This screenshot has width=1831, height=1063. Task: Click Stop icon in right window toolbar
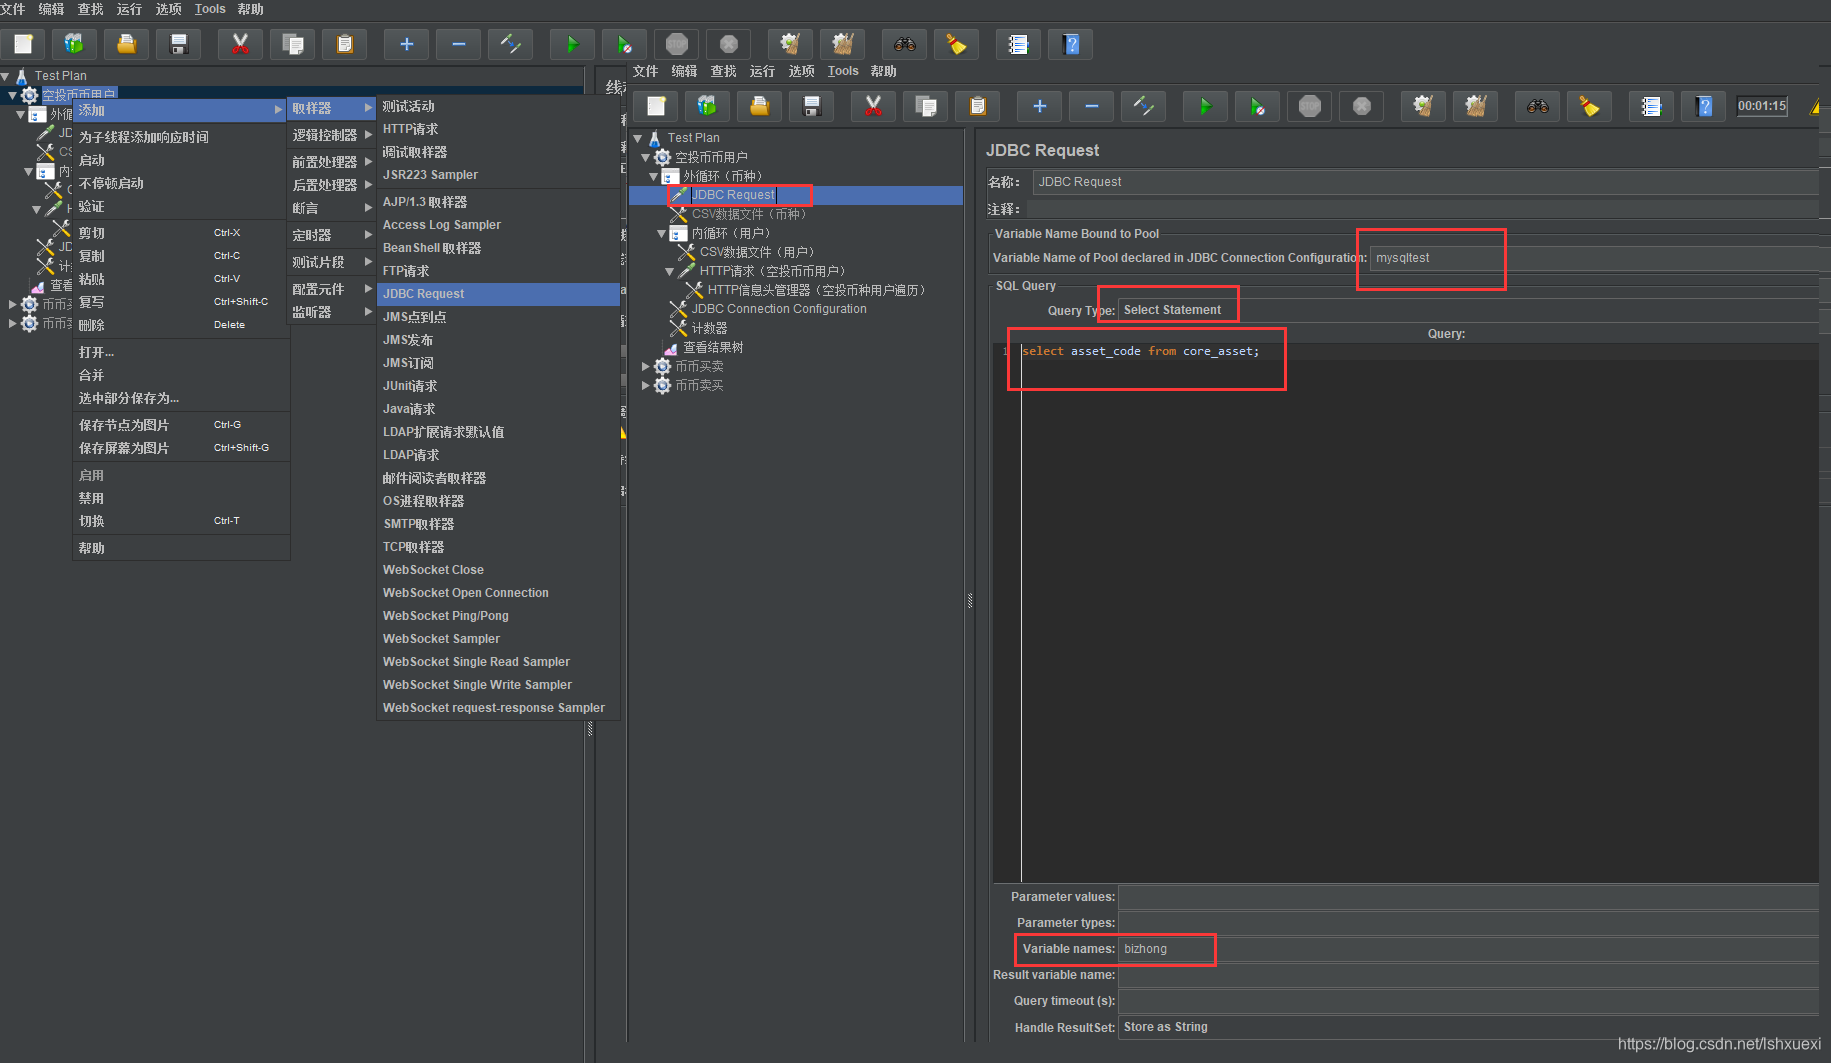point(1310,106)
